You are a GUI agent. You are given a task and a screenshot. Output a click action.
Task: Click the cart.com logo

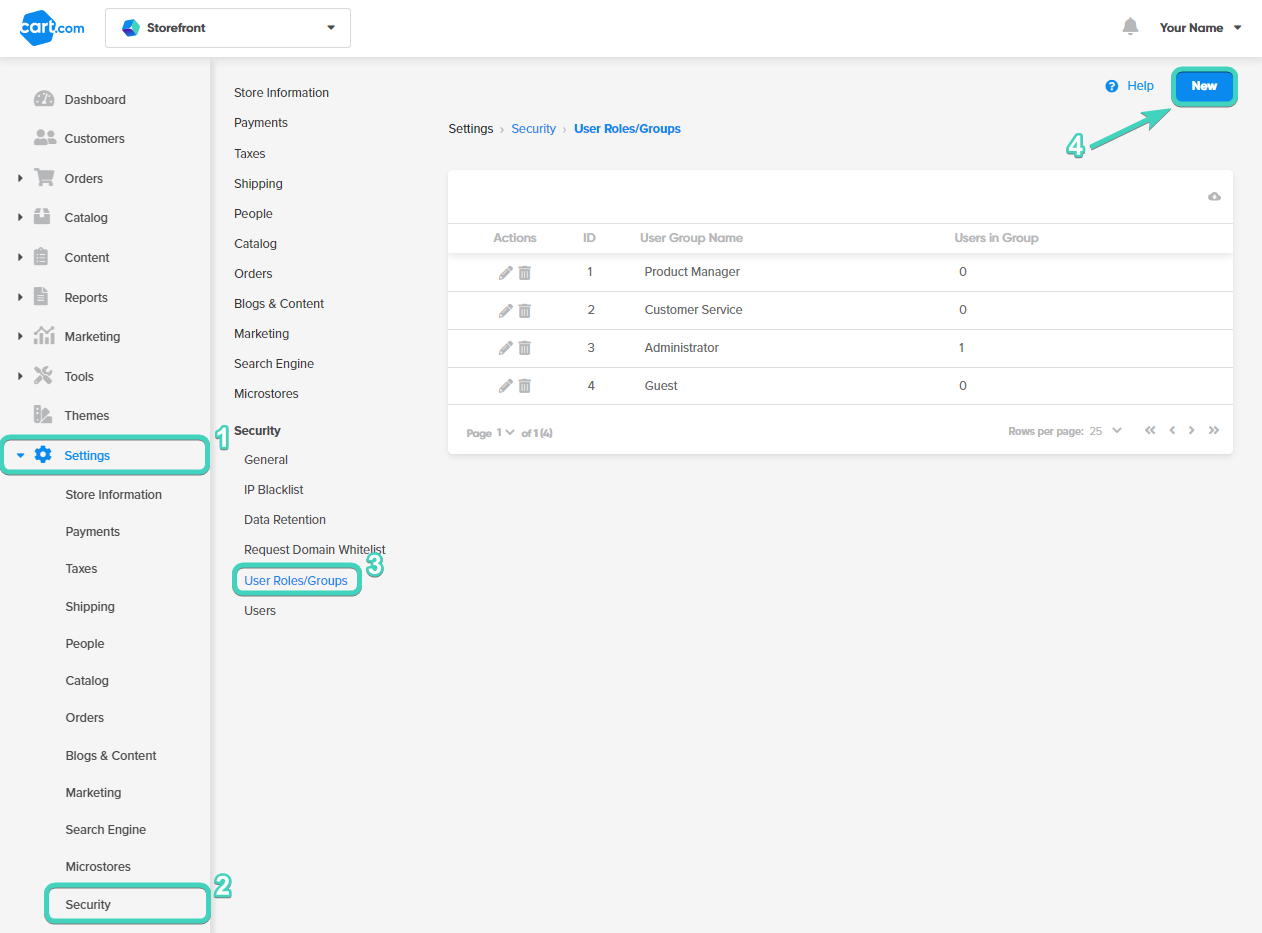(51, 27)
